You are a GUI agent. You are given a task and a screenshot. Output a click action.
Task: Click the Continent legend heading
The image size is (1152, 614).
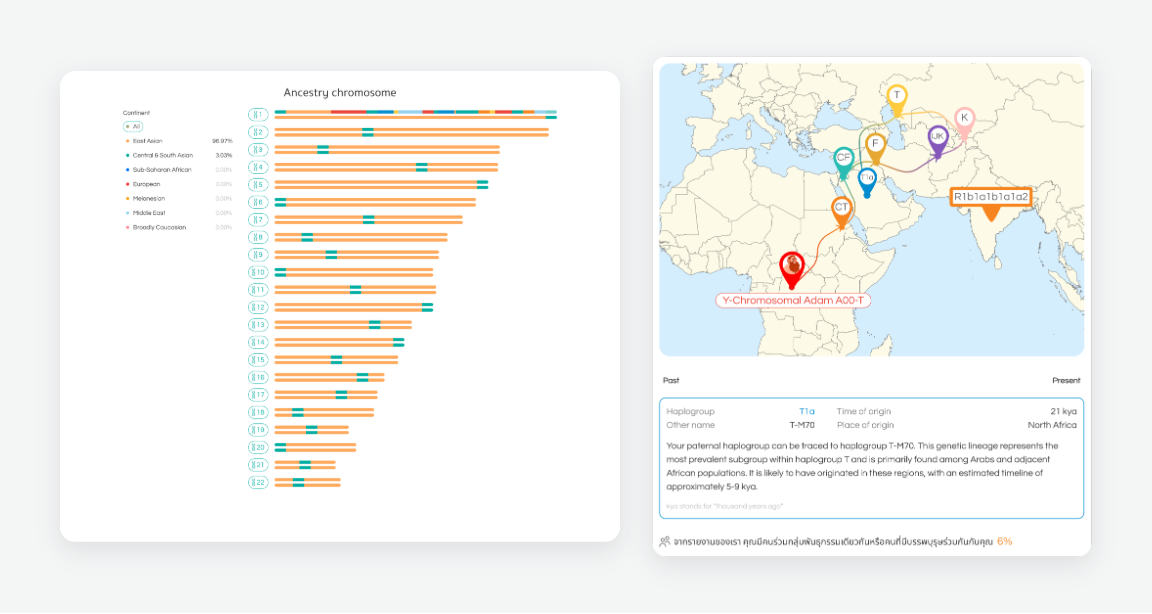(136, 113)
